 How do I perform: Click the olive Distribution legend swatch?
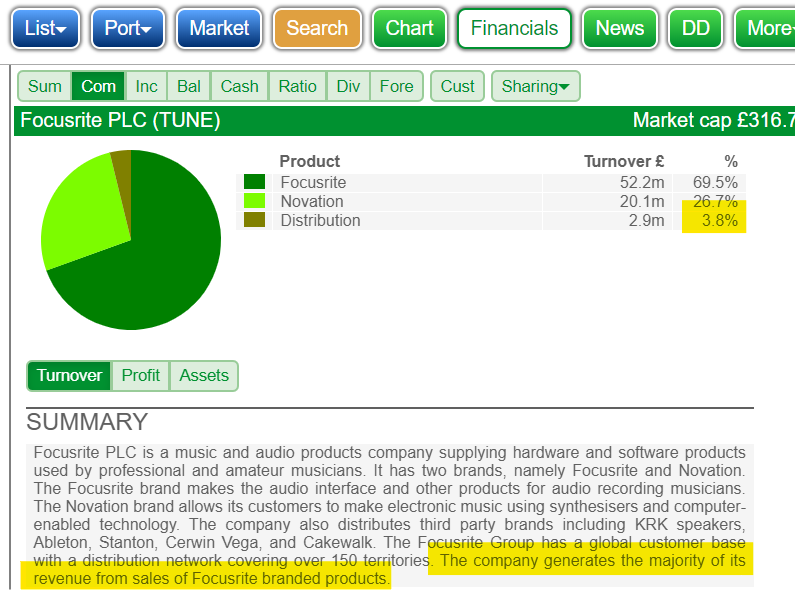click(x=255, y=220)
